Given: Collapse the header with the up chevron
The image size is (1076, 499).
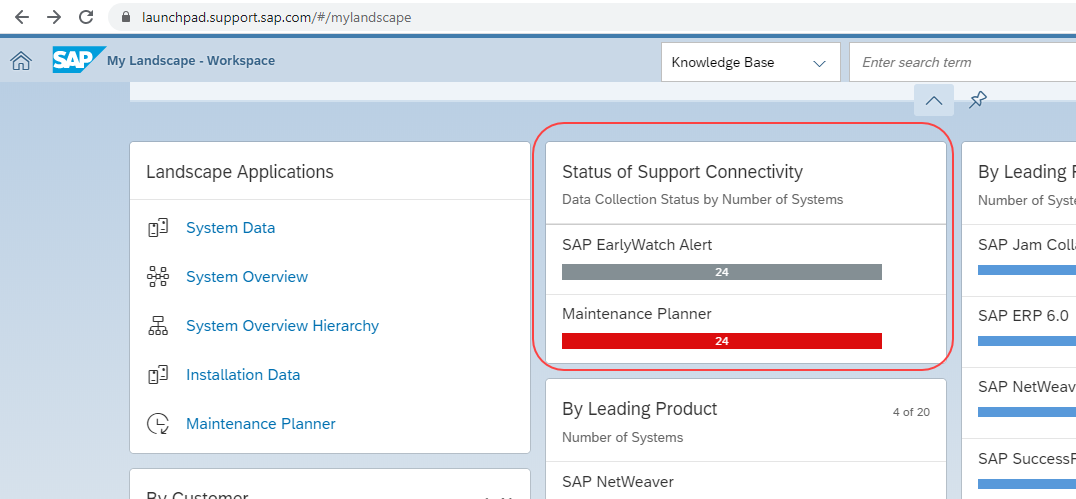Looking at the screenshot, I should click(933, 100).
